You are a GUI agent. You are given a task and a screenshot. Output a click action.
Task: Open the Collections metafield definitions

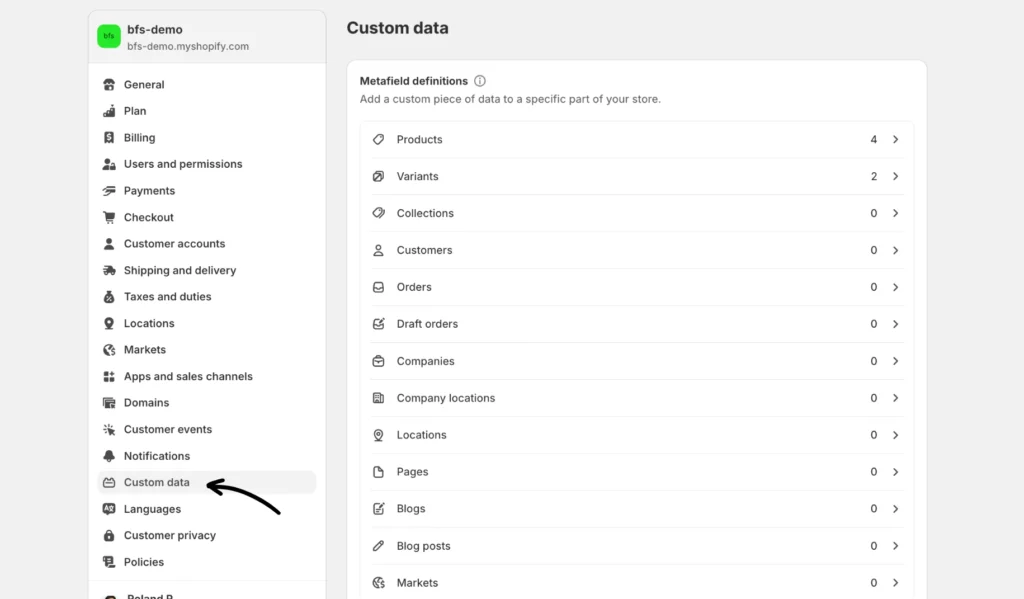pos(425,213)
